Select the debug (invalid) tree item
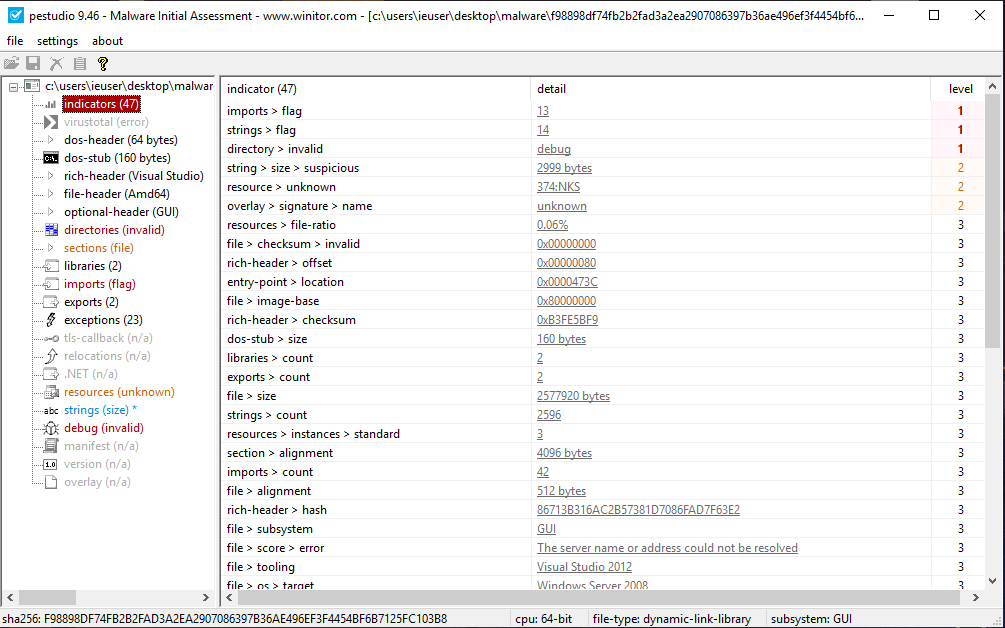Image resolution: width=1005 pixels, height=628 pixels. pos(103,427)
